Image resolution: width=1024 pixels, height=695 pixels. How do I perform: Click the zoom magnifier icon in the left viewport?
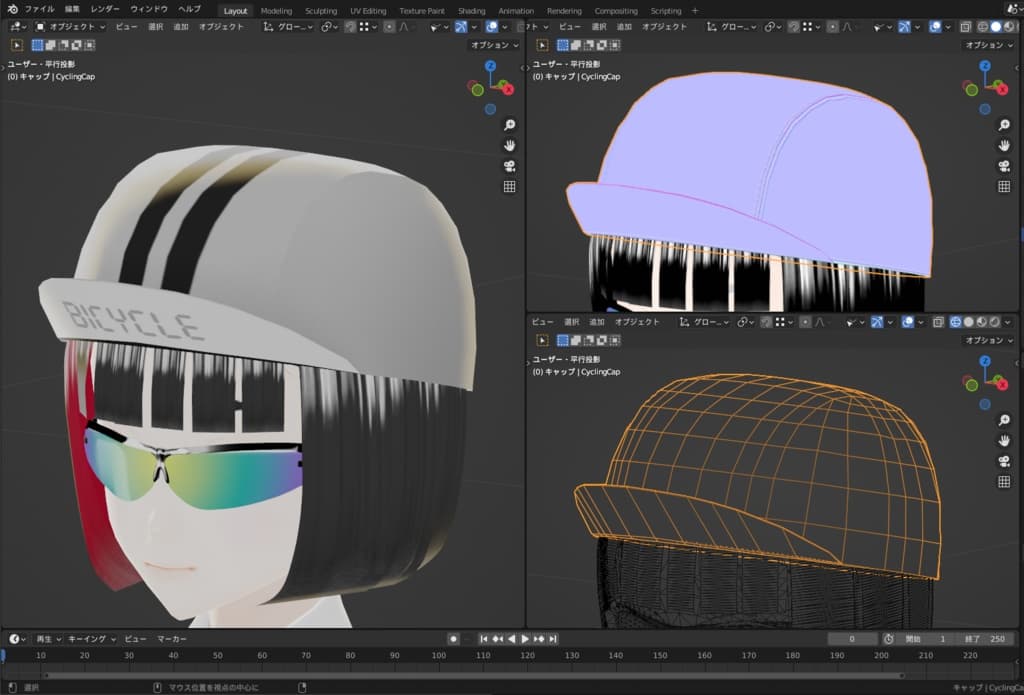tap(509, 125)
